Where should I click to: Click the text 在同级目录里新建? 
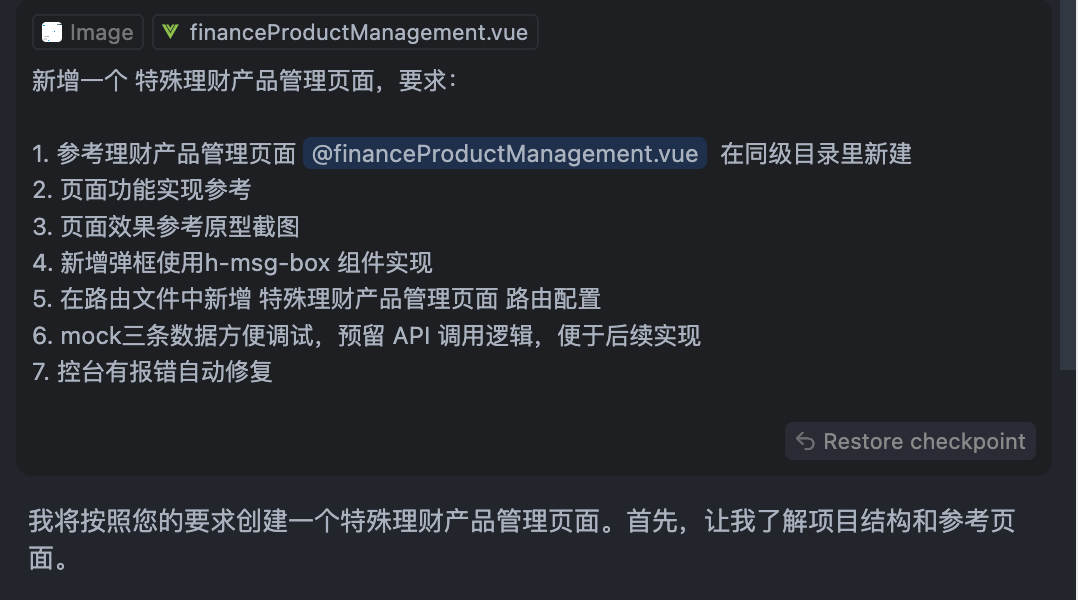click(816, 154)
